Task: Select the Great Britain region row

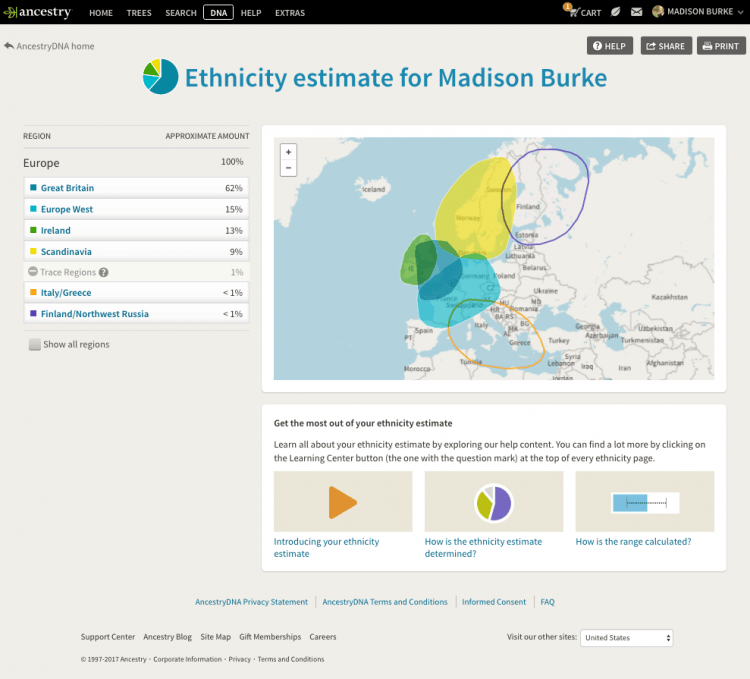Action: (136, 188)
